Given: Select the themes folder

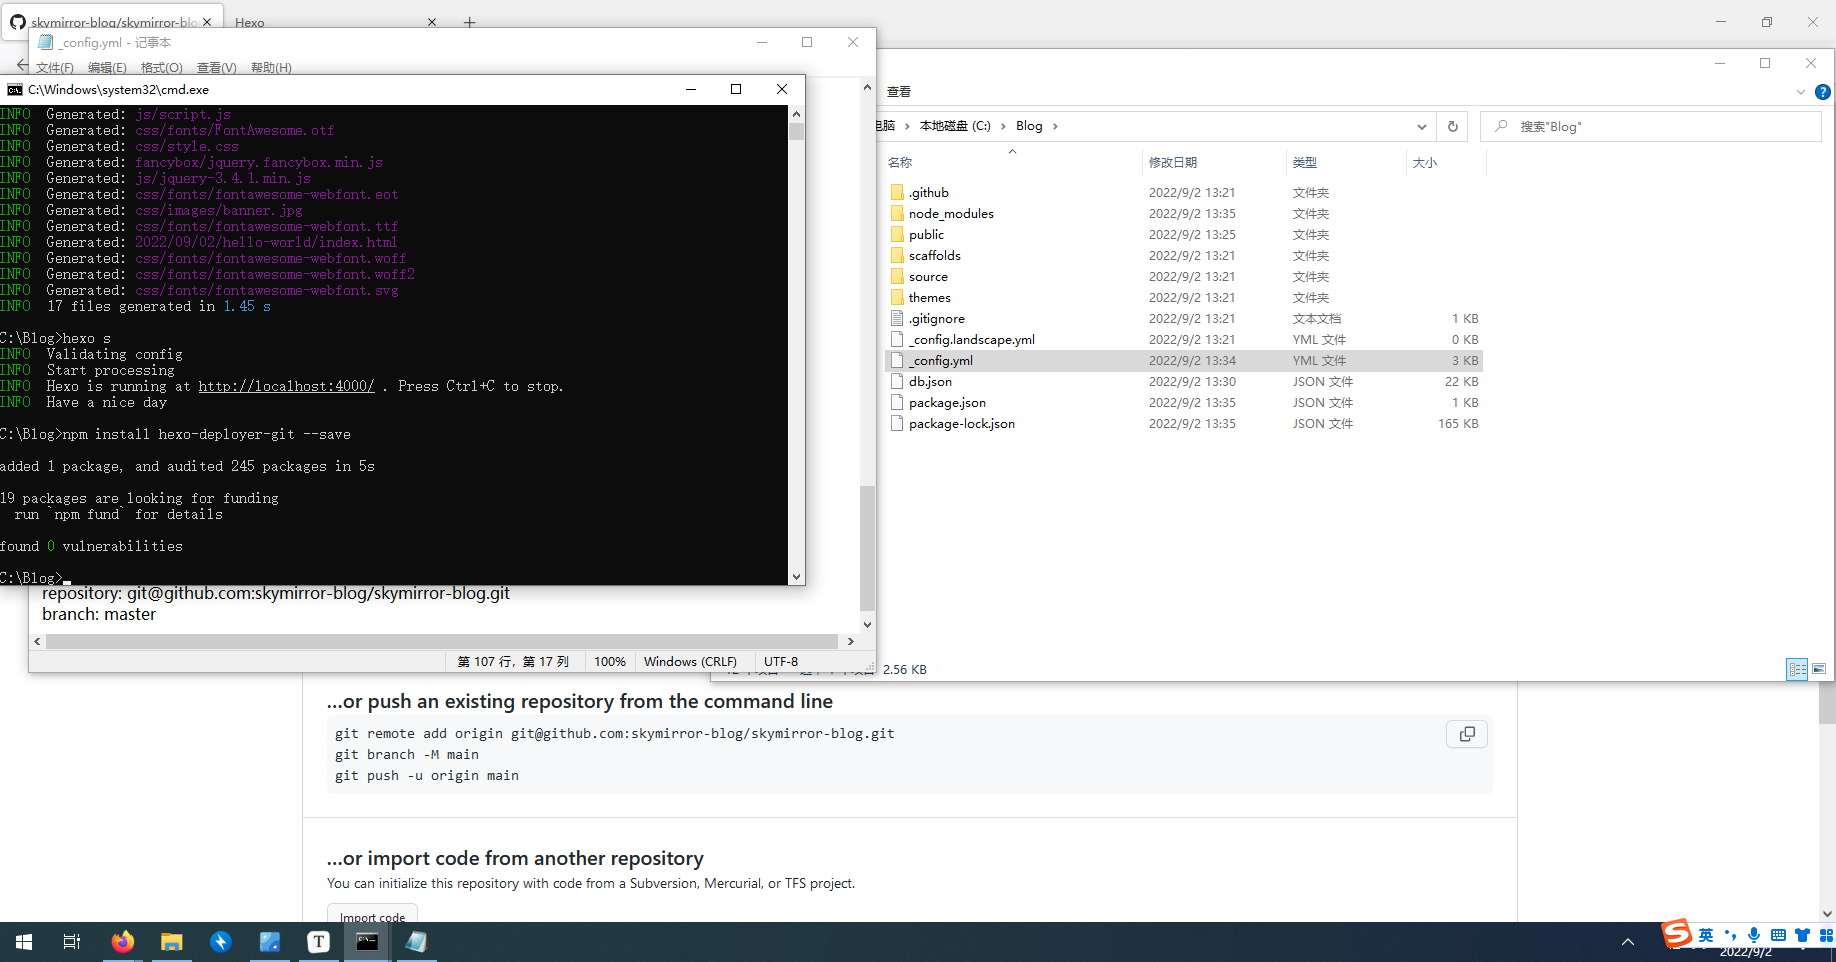Looking at the screenshot, I should click(x=1183, y=297).
